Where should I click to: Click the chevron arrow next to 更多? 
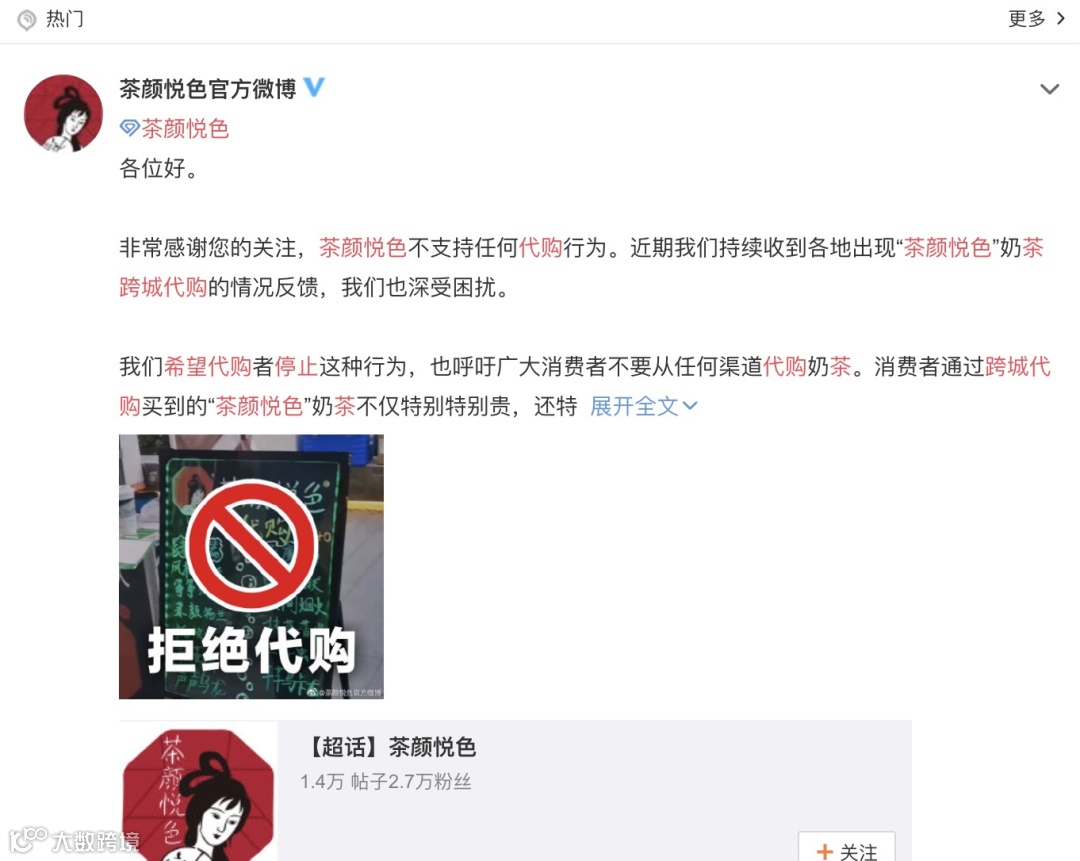1061,19
